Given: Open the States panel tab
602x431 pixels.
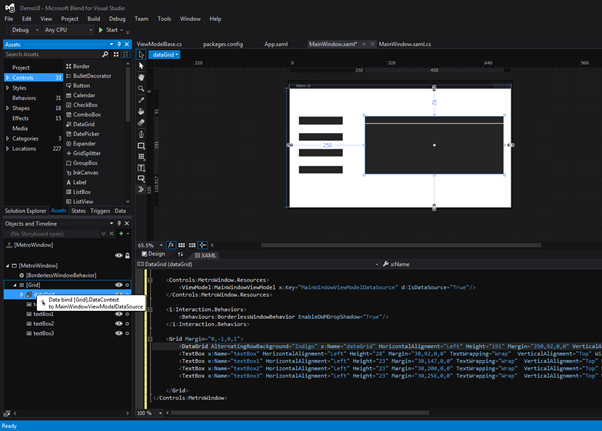Looking at the screenshot, I should click(x=79, y=211).
